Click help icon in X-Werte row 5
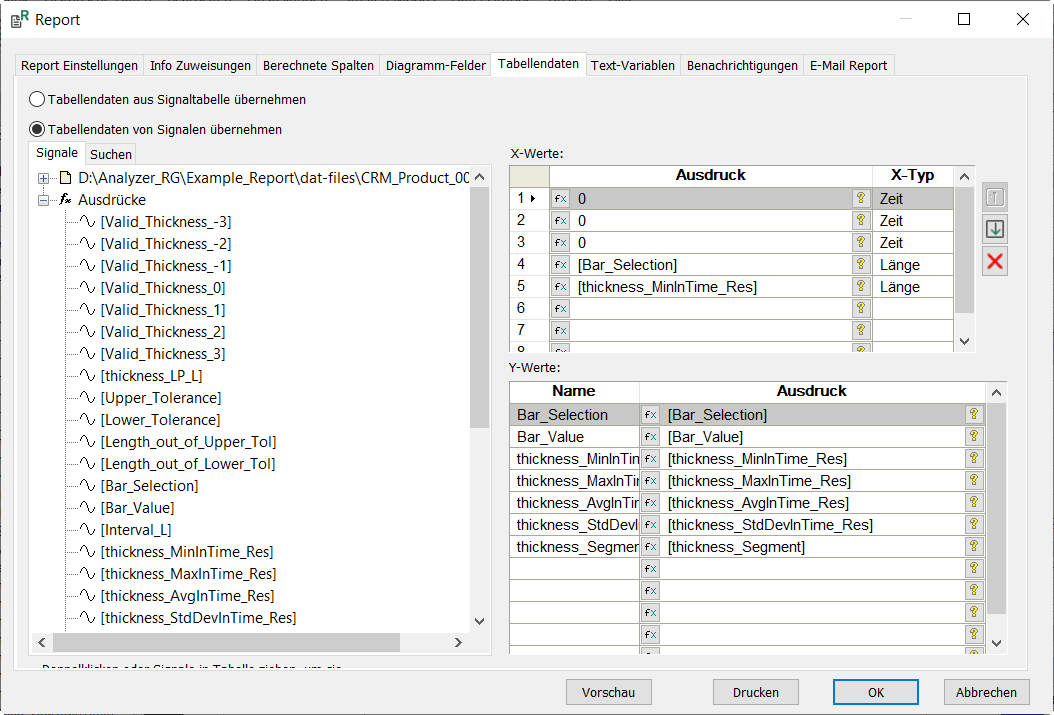Image resolution: width=1054 pixels, height=715 pixels. [x=860, y=287]
